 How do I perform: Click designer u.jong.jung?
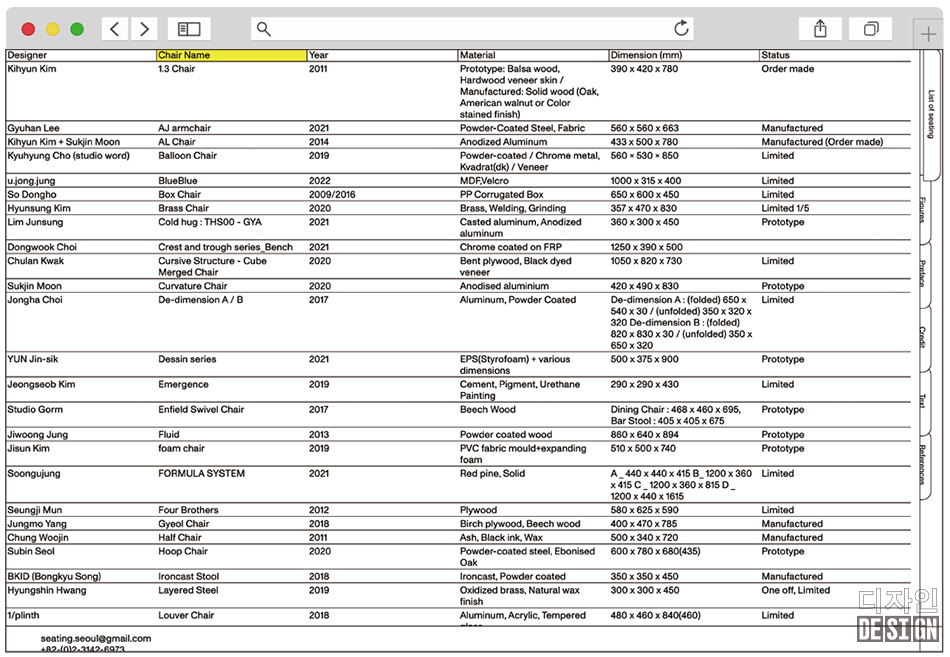pyautogui.click(x=31, y=181)
